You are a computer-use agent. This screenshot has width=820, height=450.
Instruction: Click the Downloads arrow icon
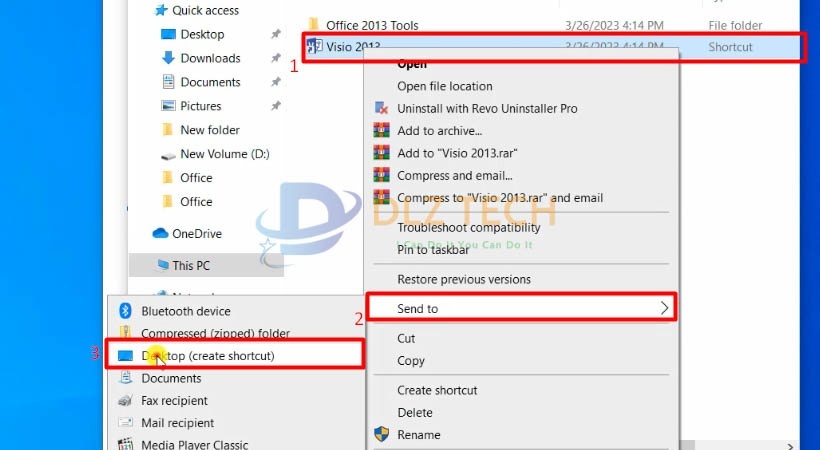click(168, 58)
